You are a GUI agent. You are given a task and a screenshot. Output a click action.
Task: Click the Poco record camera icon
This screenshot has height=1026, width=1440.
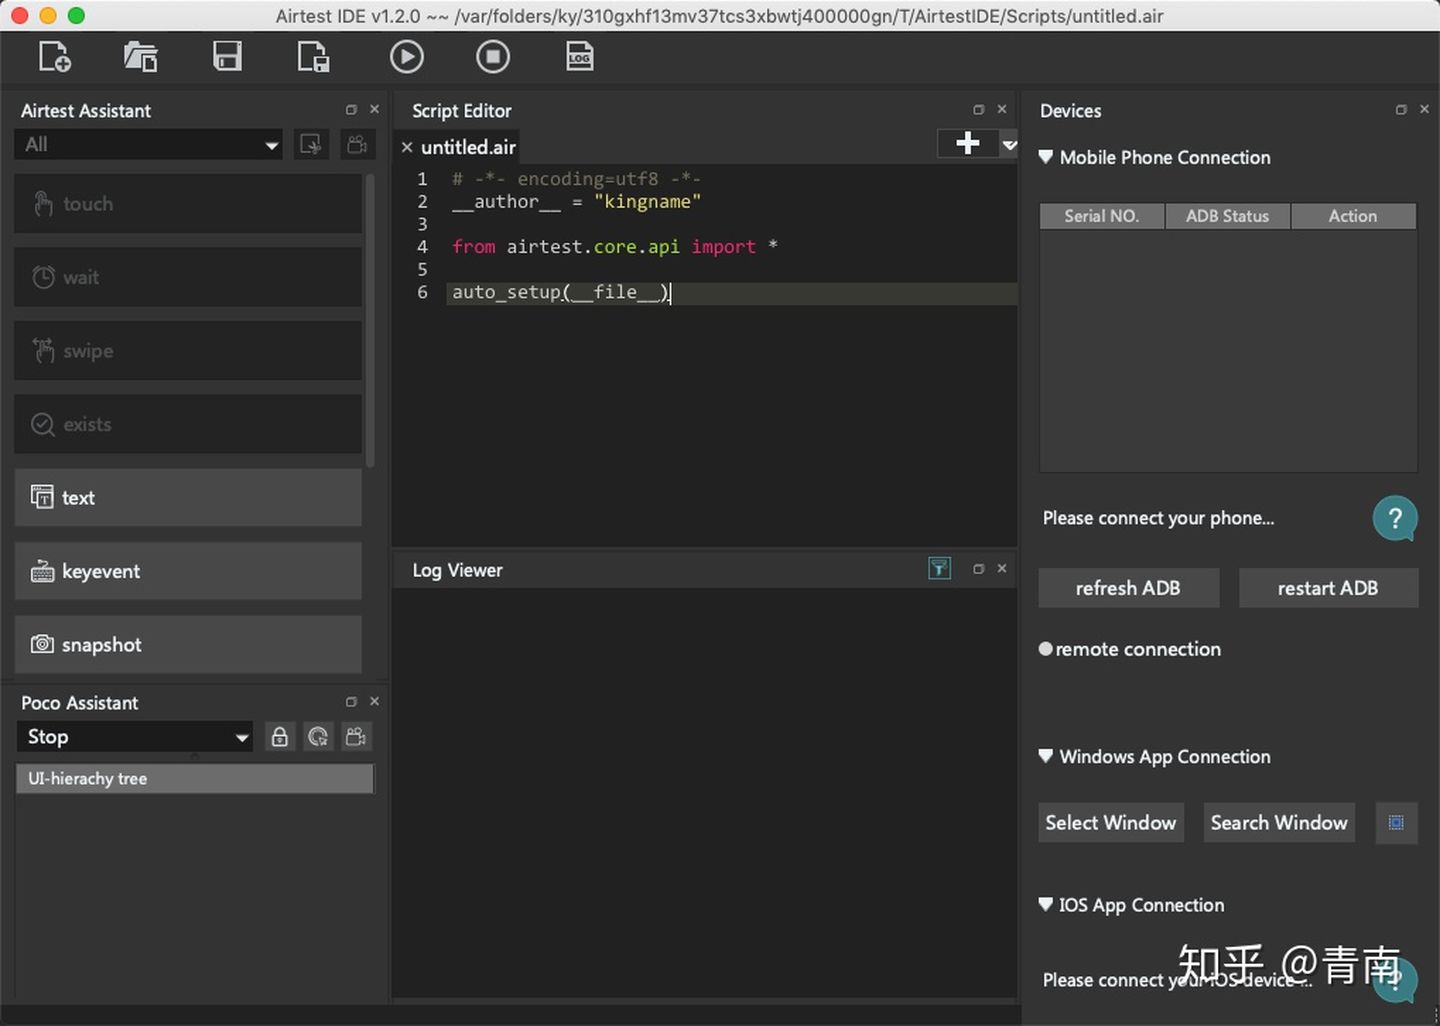(x=356, y=737)
